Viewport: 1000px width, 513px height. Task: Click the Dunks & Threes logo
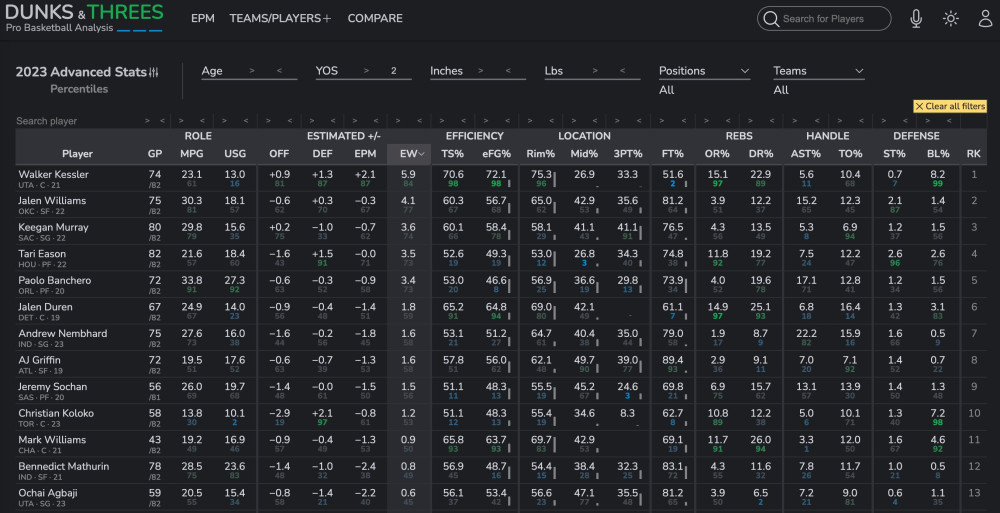click(84, 18)
